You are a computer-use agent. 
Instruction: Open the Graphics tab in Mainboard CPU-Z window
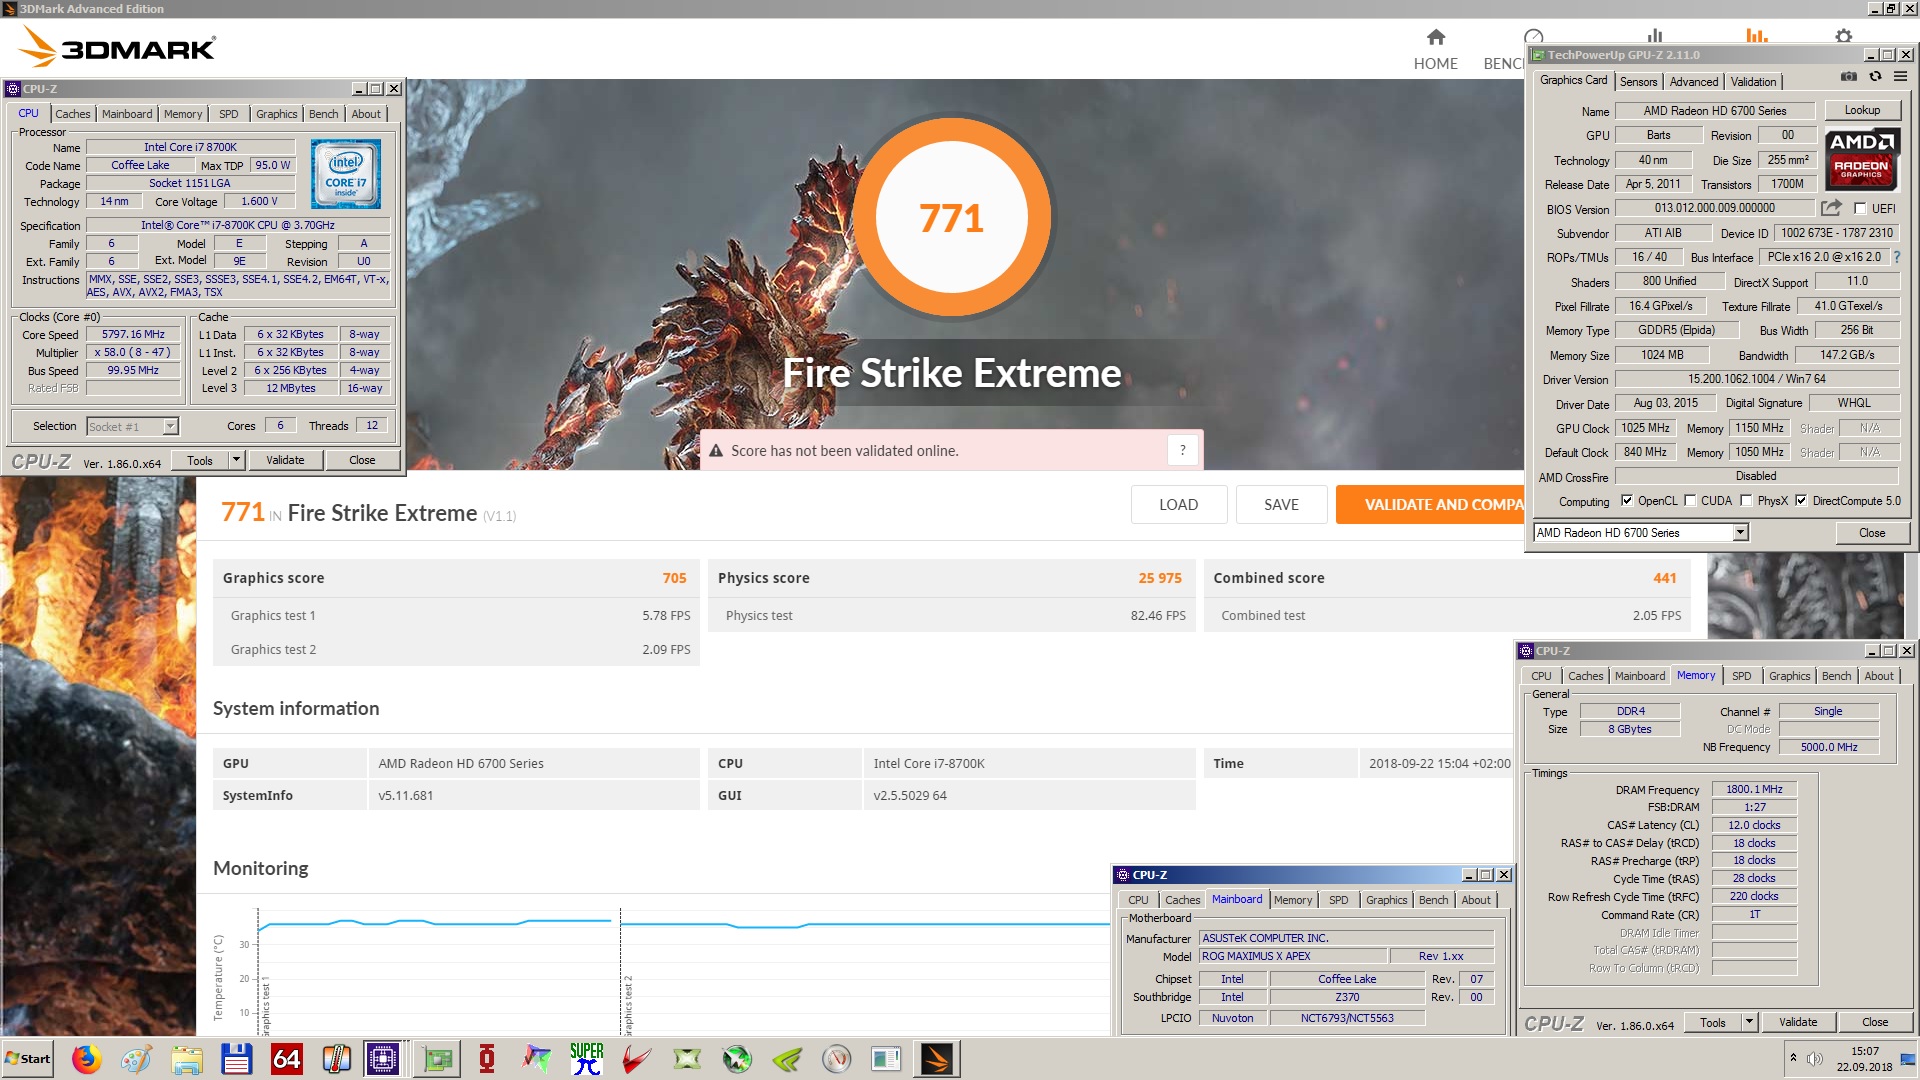pyautogui.click(x=1386, y=900)
